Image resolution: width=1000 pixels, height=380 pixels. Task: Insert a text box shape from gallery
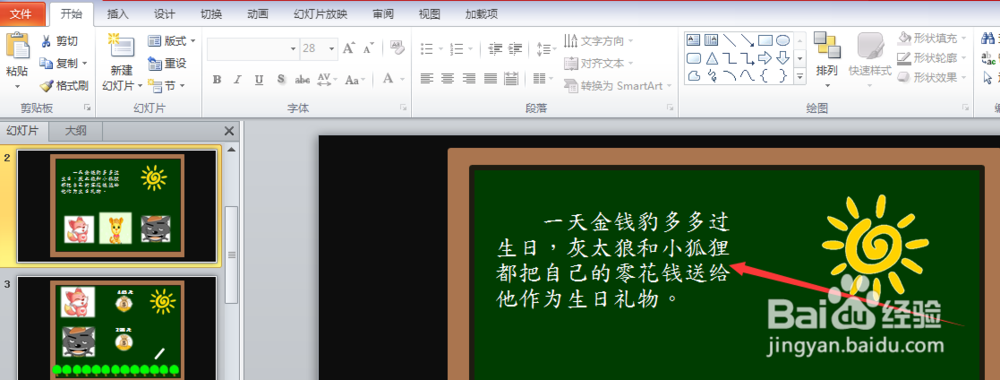693,41
